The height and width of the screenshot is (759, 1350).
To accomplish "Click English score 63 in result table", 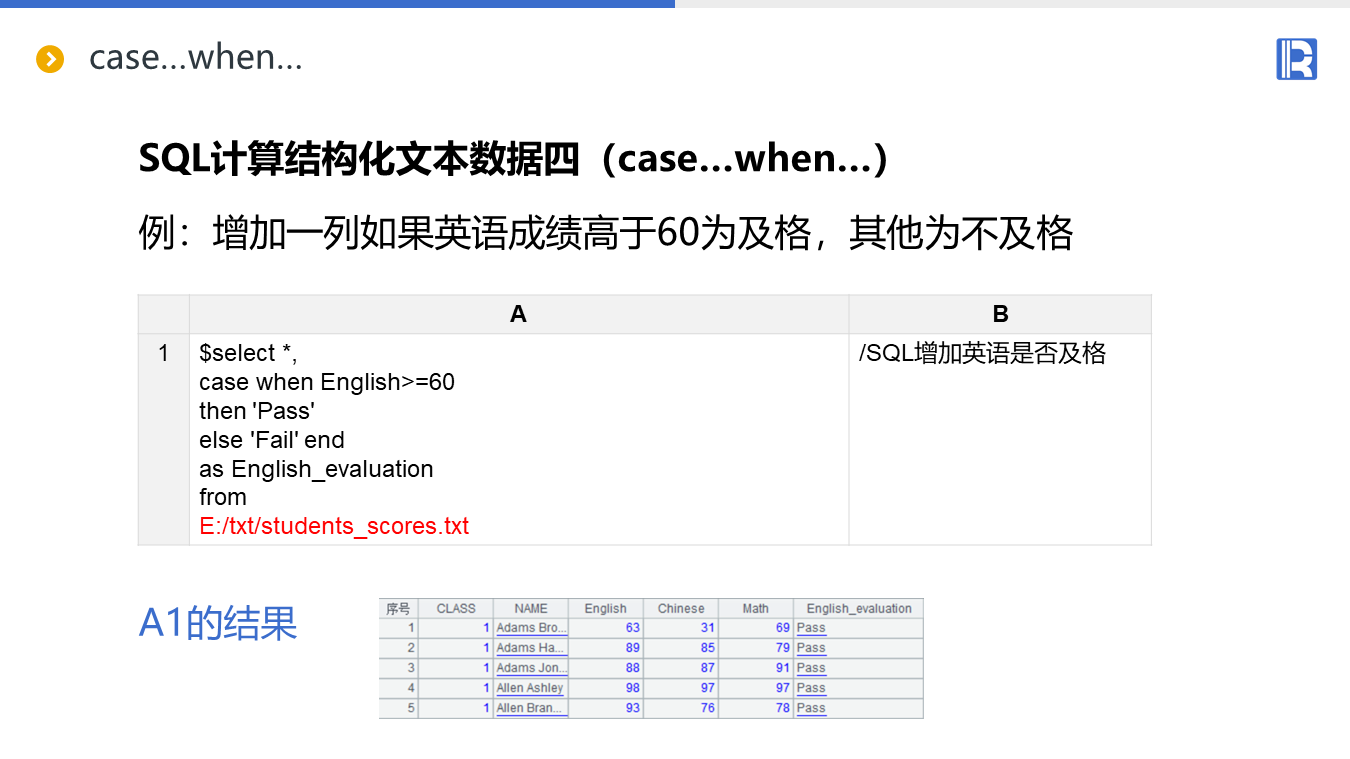I will tap(632, 628).
